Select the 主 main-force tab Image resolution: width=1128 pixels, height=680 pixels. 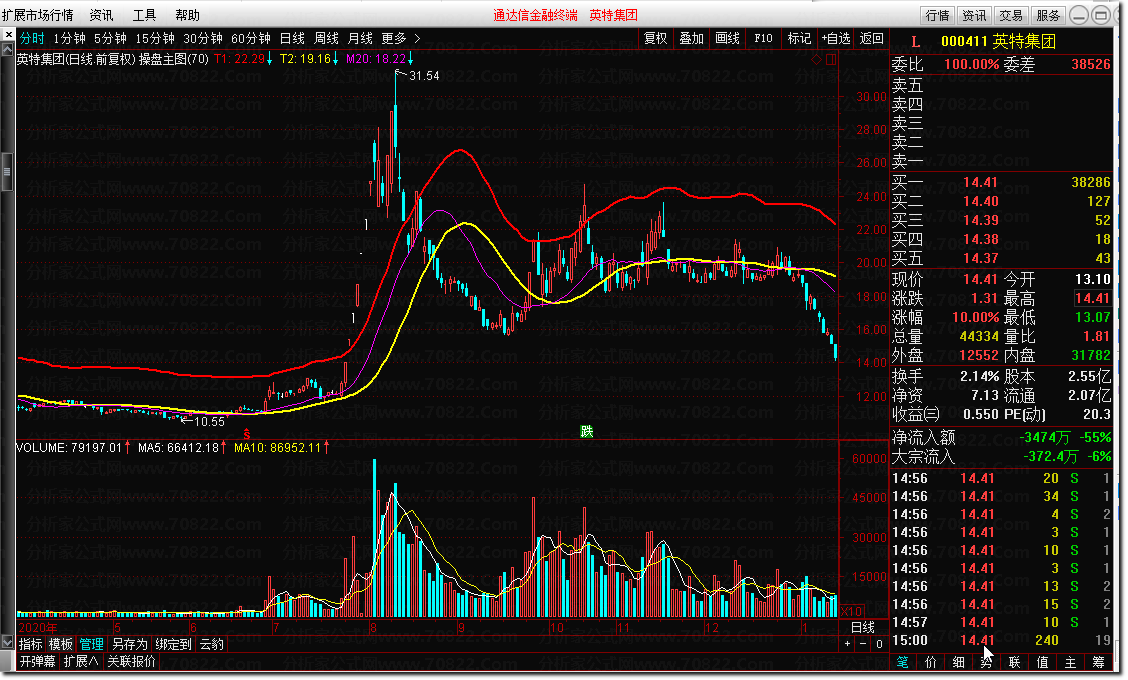coord(1071,662)
